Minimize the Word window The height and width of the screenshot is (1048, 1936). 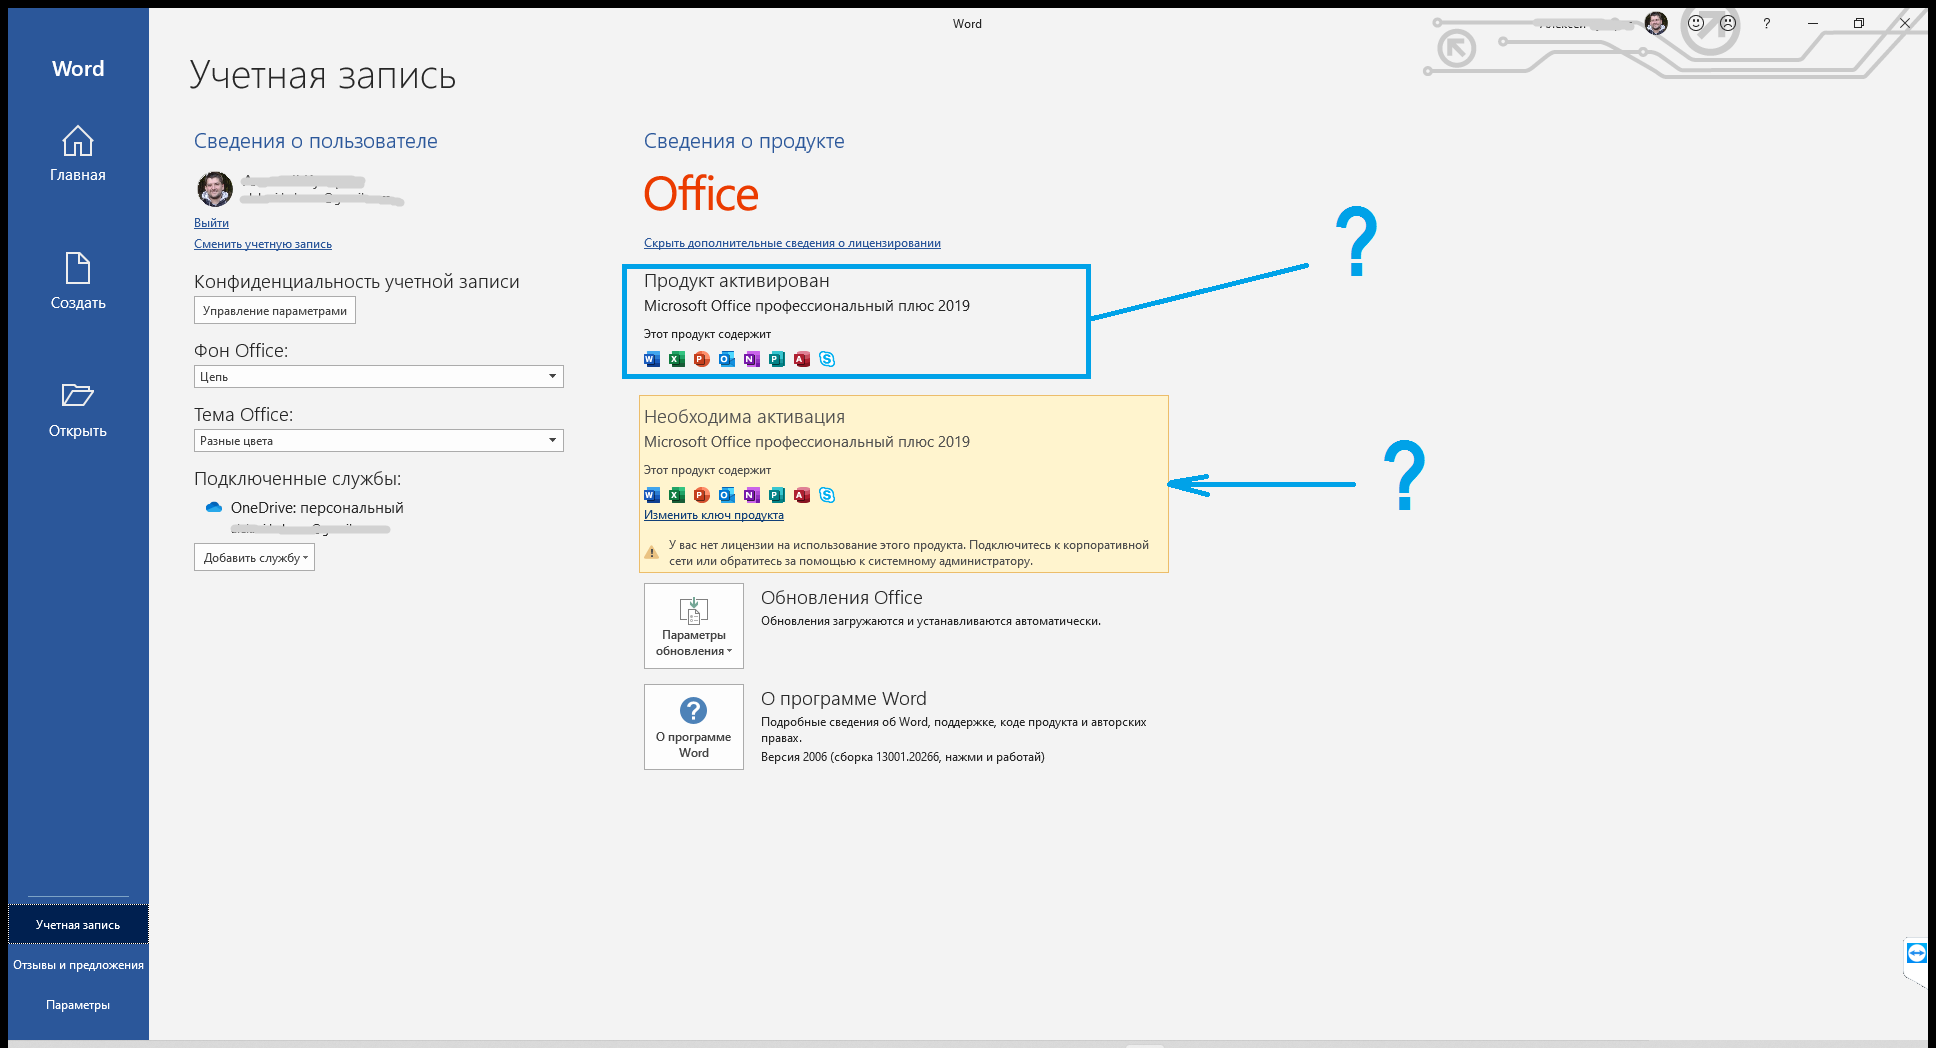[1813, 23]
